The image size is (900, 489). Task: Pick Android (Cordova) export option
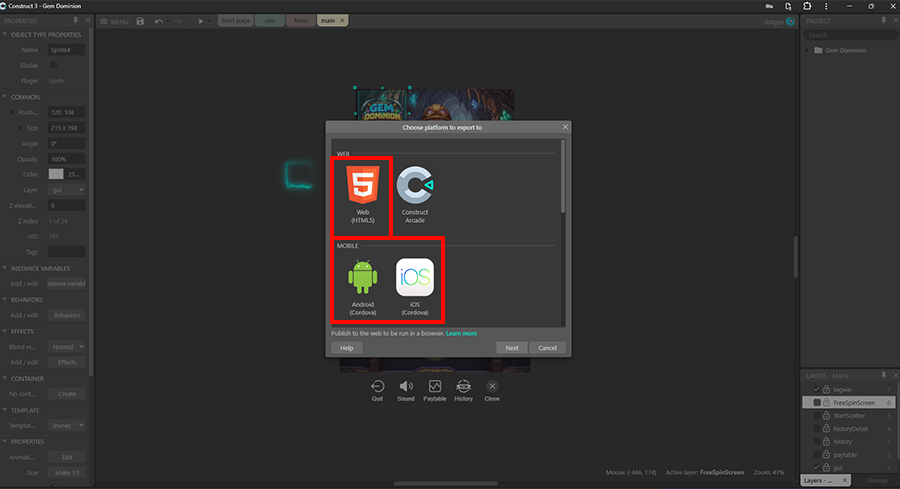point(362,284)
